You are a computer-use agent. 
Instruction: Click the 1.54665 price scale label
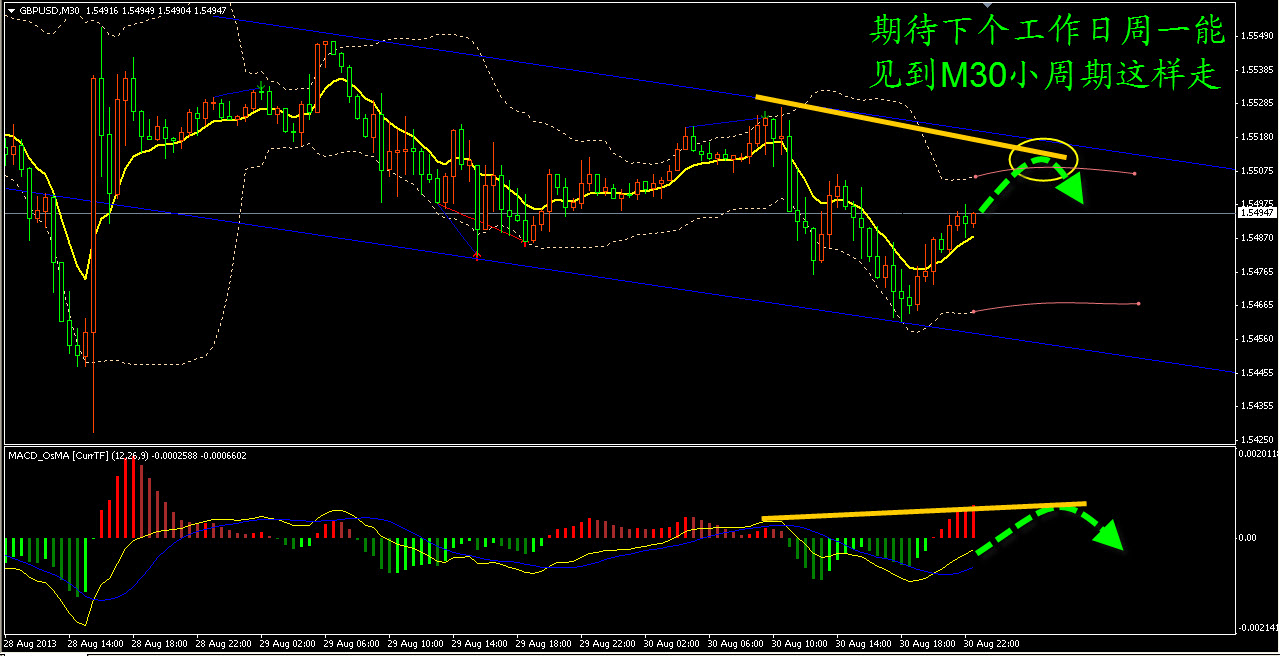click(x=1256, y=305)
